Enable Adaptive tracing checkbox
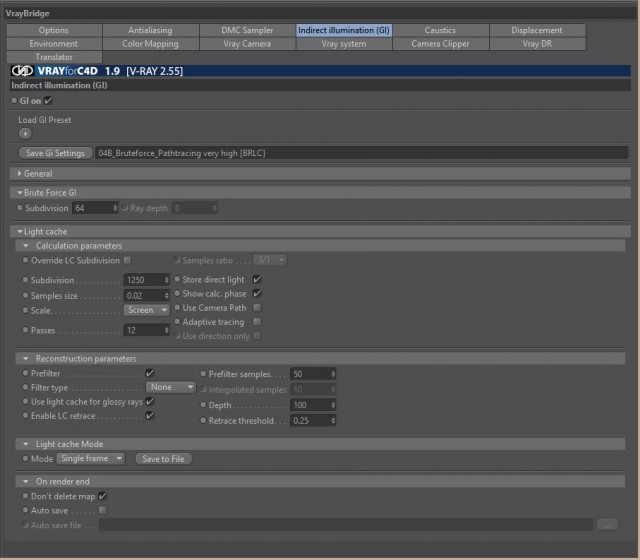 pos(257,322)
